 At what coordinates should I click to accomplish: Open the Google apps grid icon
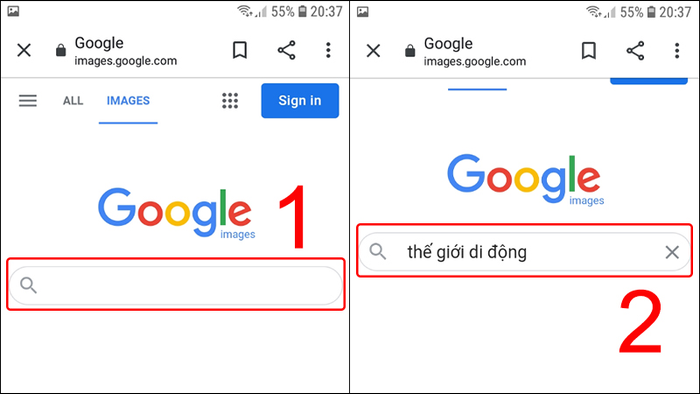pos(230,100)
